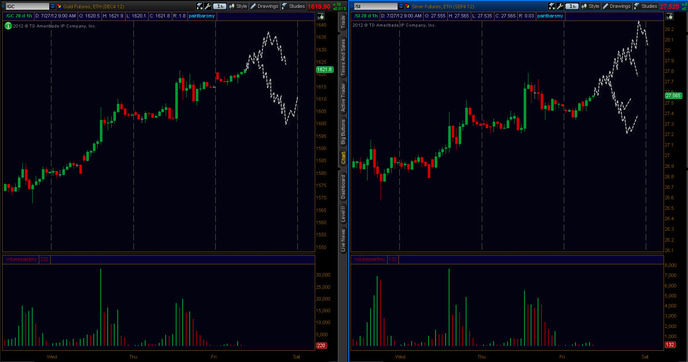This screenshot has height=362, width=688.
Task: Click the green info circle on gold chart
Action: (8, 26)
